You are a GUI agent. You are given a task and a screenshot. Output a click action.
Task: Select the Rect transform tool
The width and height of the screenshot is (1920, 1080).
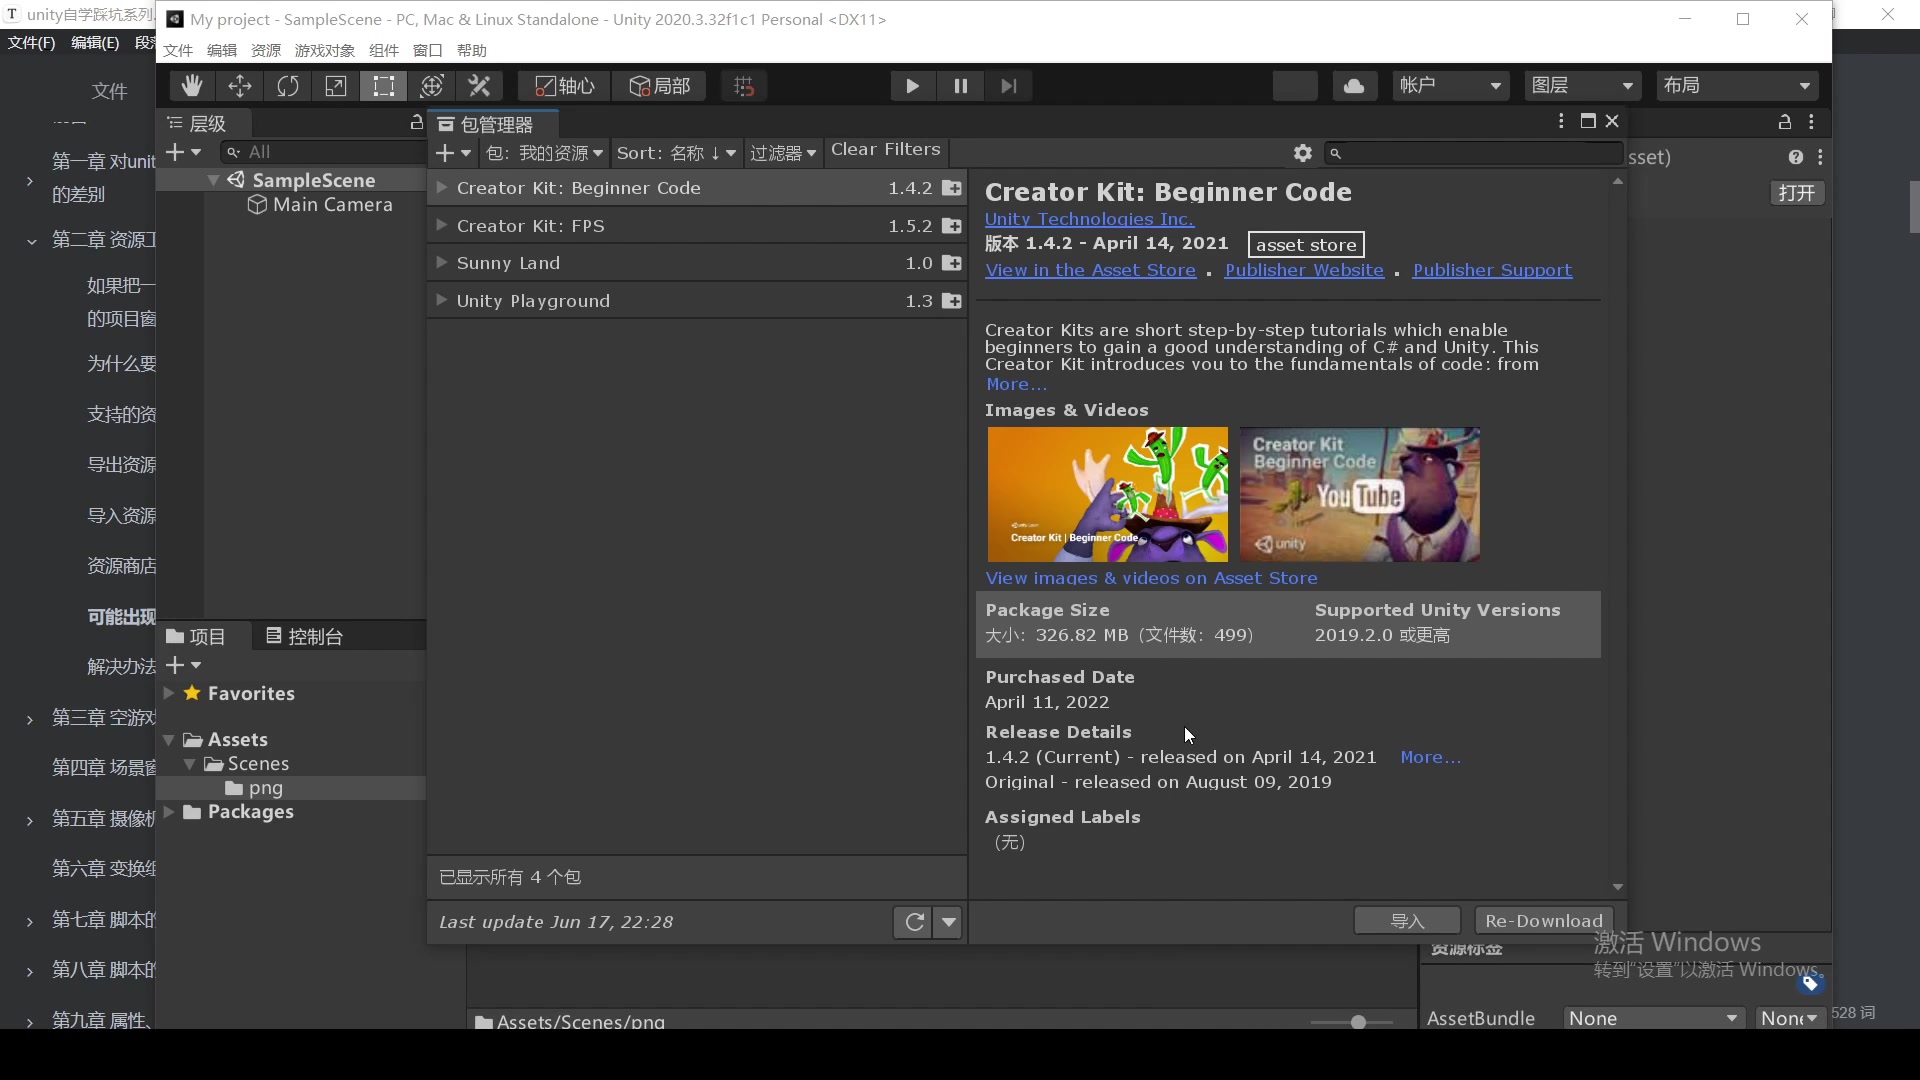tap(384, 86)
